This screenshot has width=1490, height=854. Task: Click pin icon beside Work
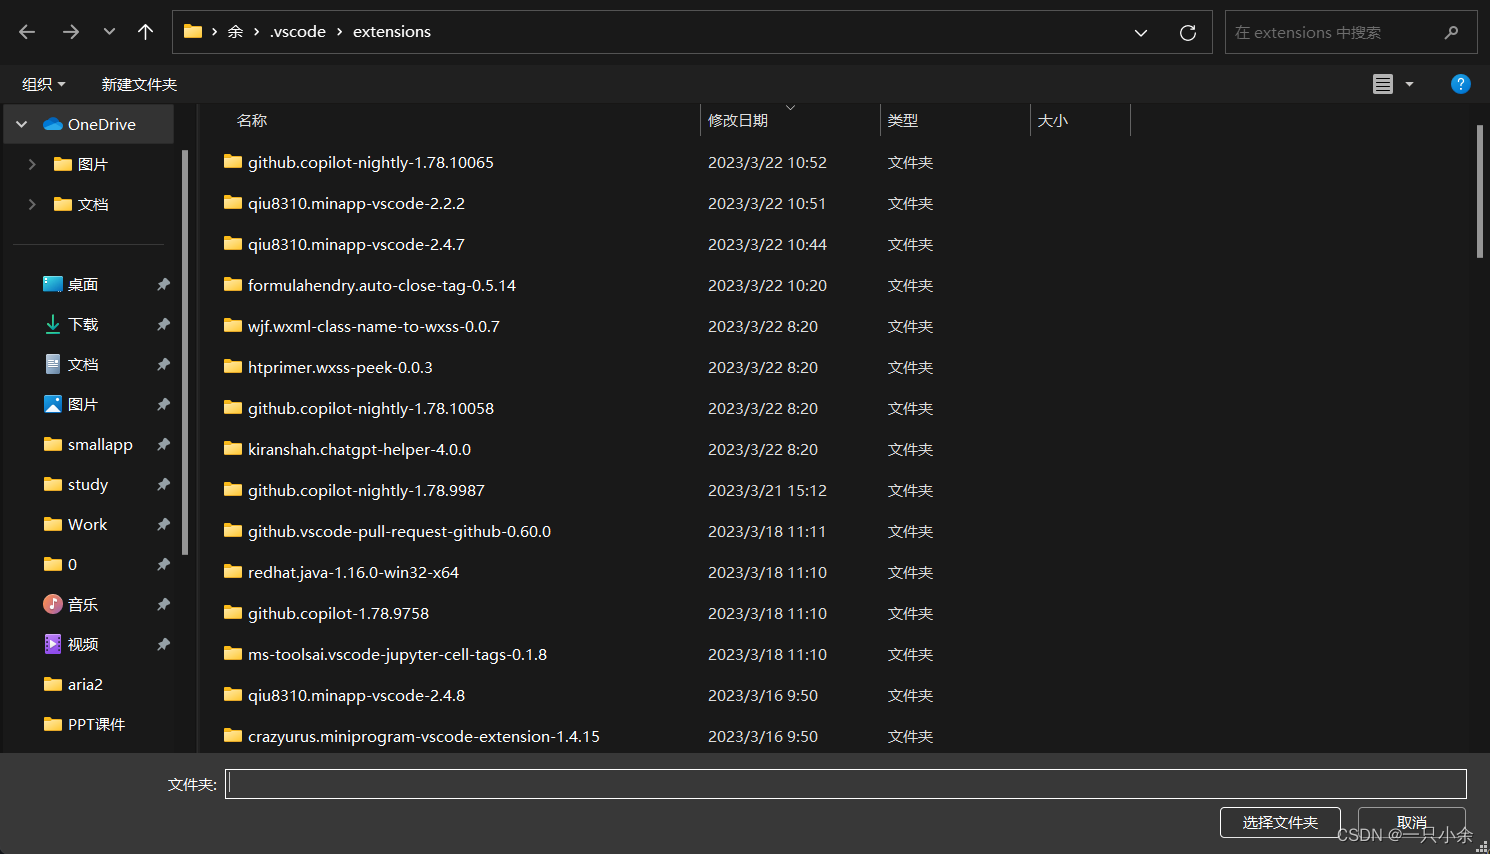[163, 524]
